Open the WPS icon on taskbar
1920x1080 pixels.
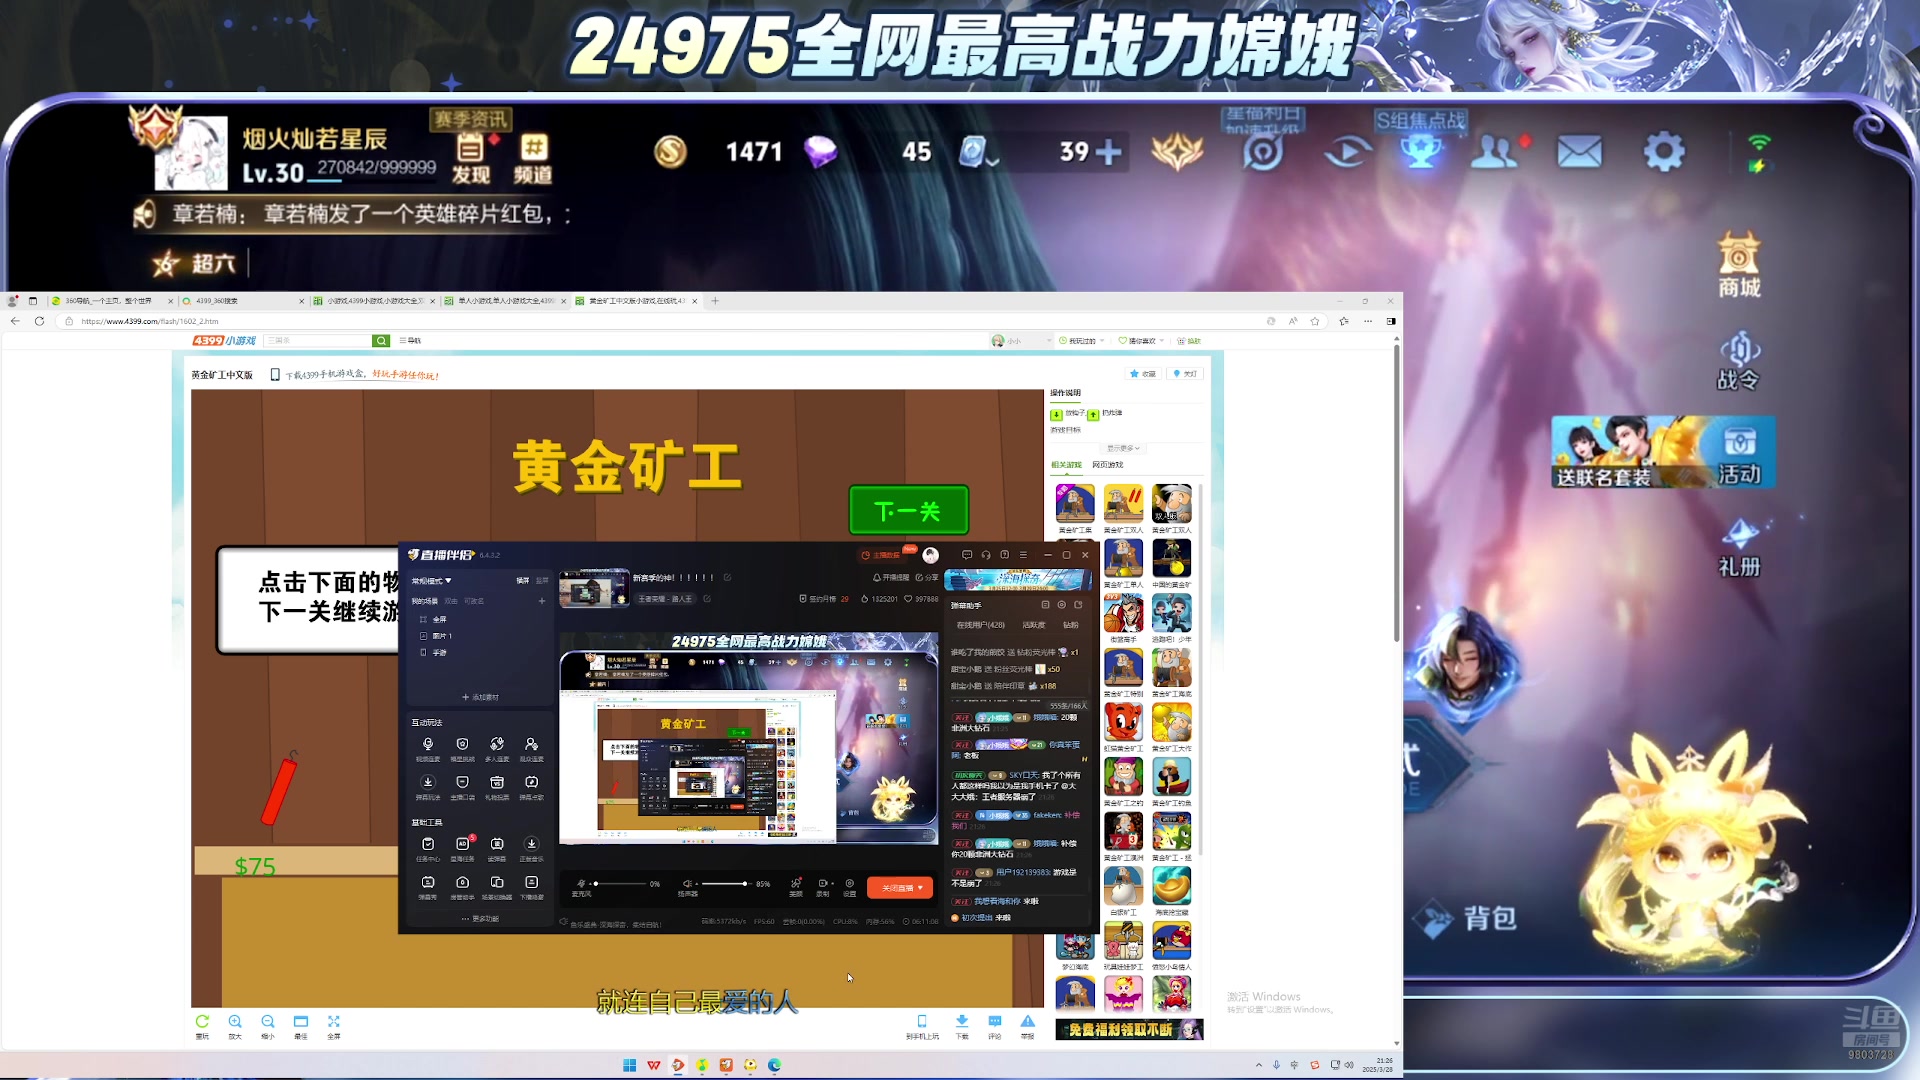[x=654, y=1066]
